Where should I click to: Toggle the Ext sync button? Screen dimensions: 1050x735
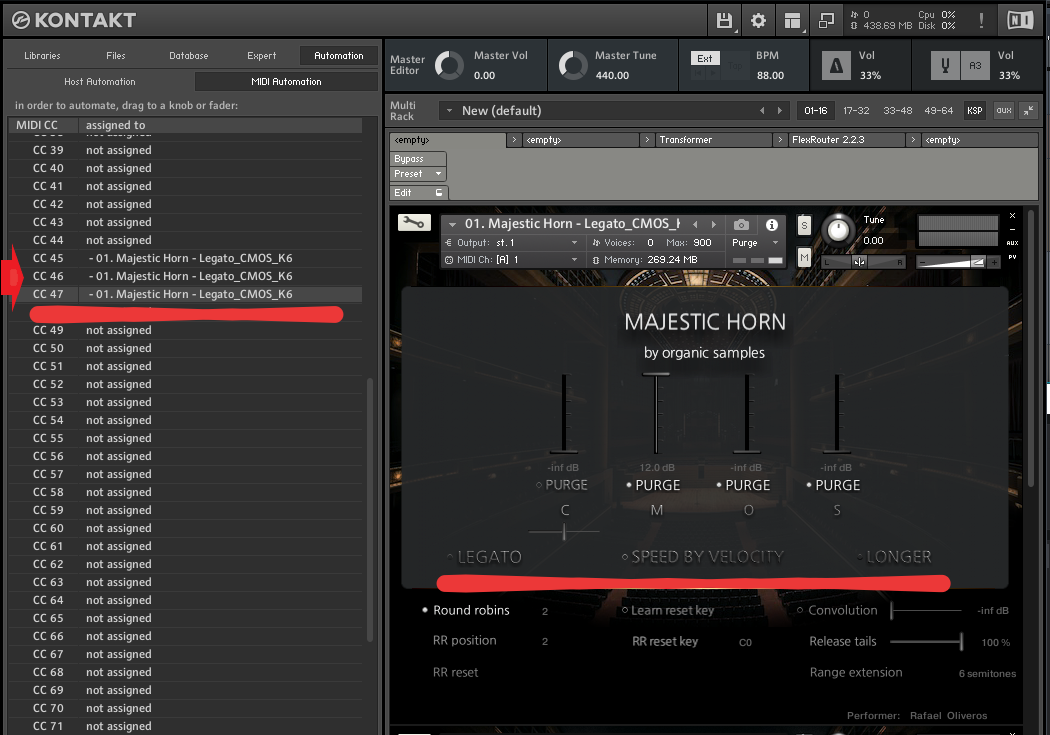pos(705,58)
